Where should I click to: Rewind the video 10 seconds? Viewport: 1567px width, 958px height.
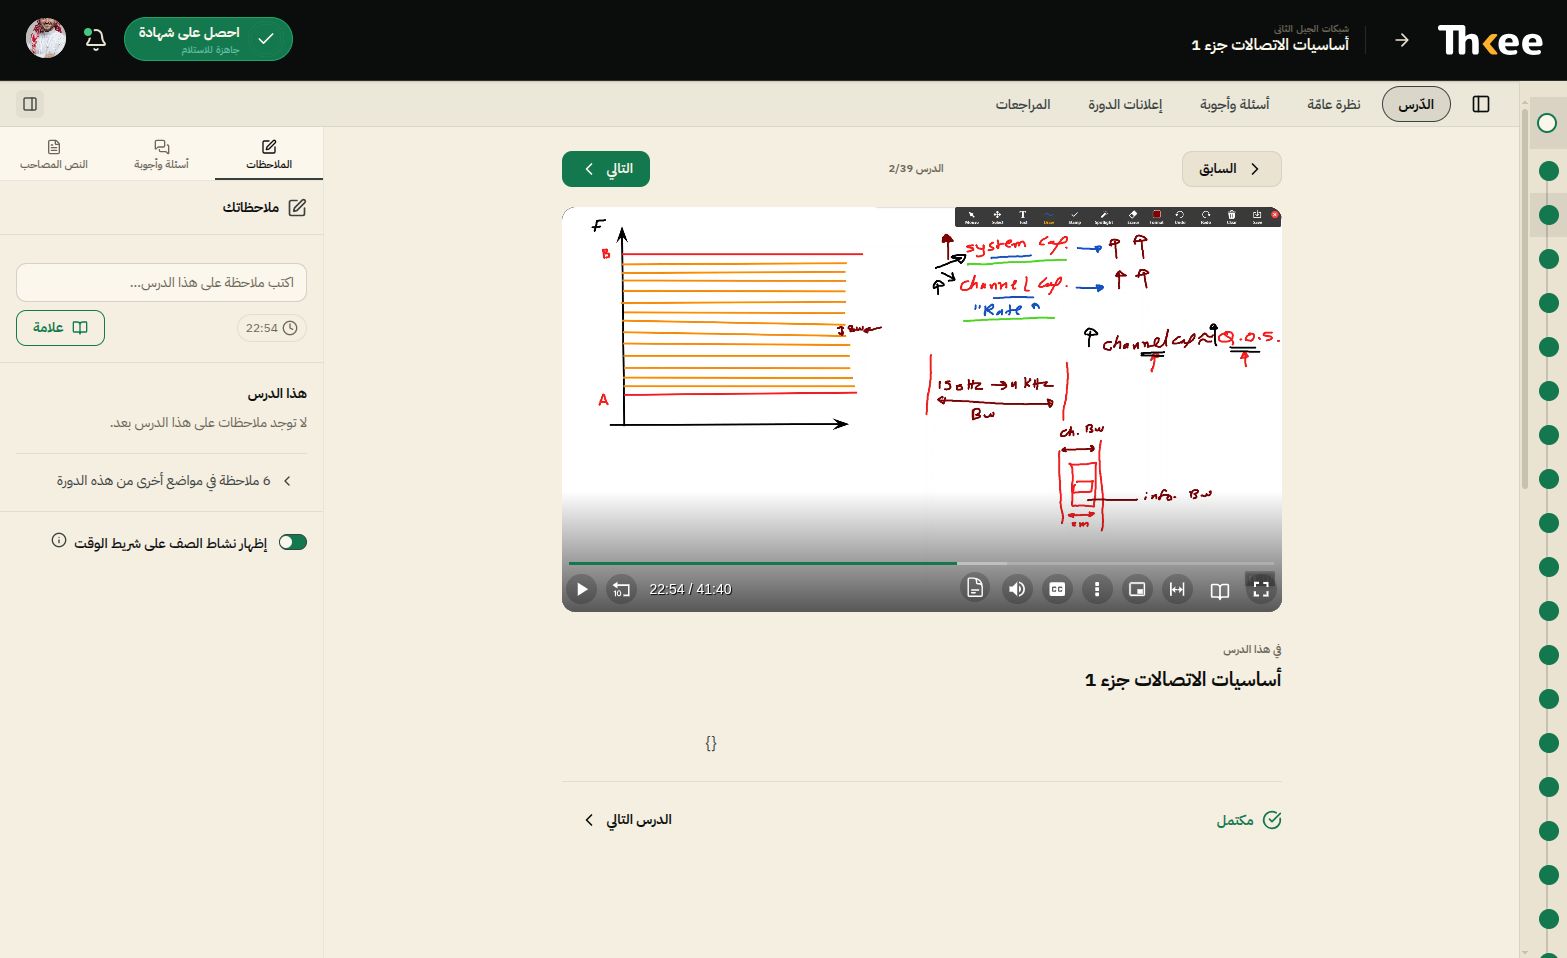coord(621,589)
